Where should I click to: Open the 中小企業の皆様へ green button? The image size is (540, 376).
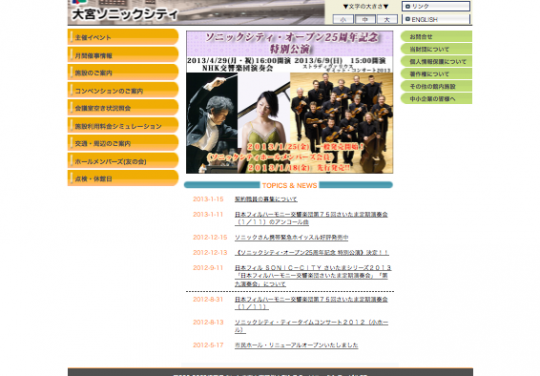coord(436,98)
